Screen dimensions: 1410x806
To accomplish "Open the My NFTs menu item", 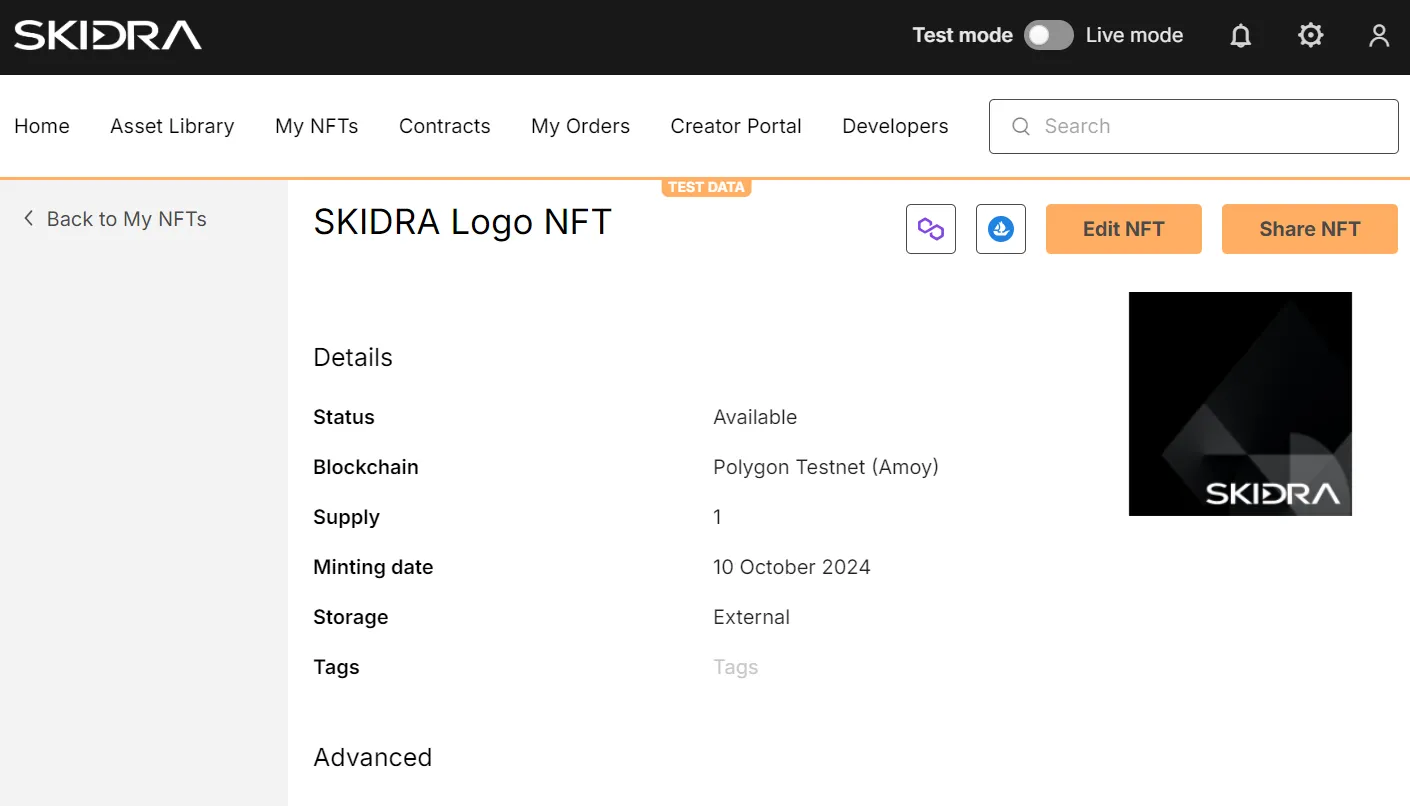I will point(317,126).
